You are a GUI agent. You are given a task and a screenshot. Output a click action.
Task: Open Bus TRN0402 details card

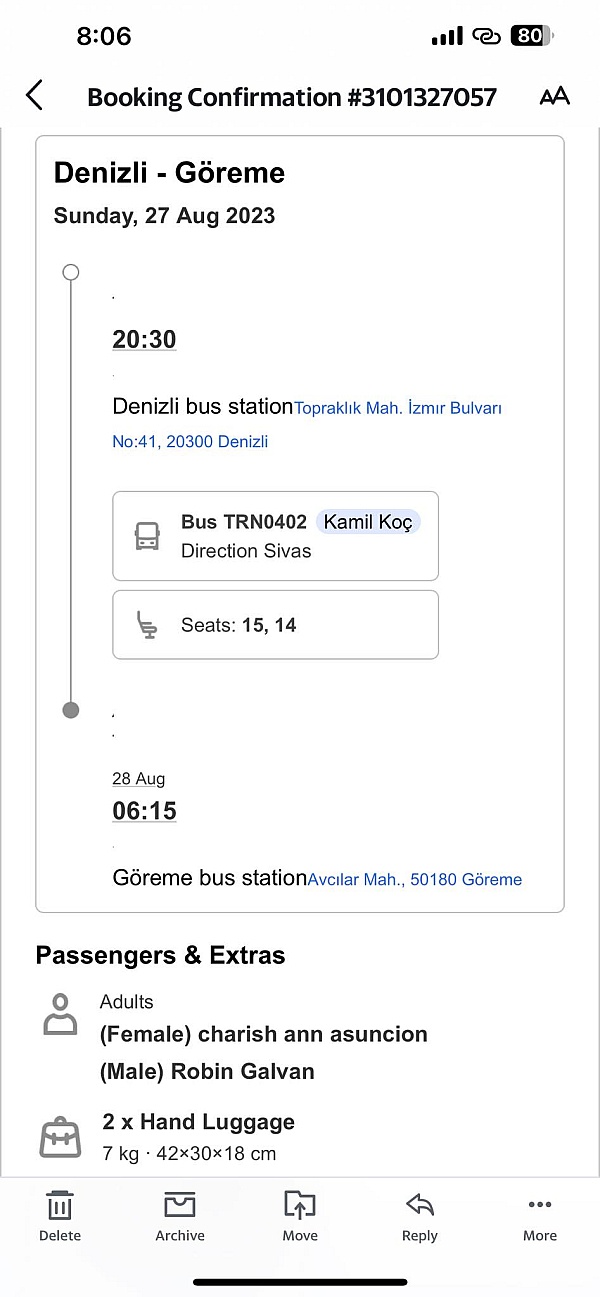click(x=275, y=536)
